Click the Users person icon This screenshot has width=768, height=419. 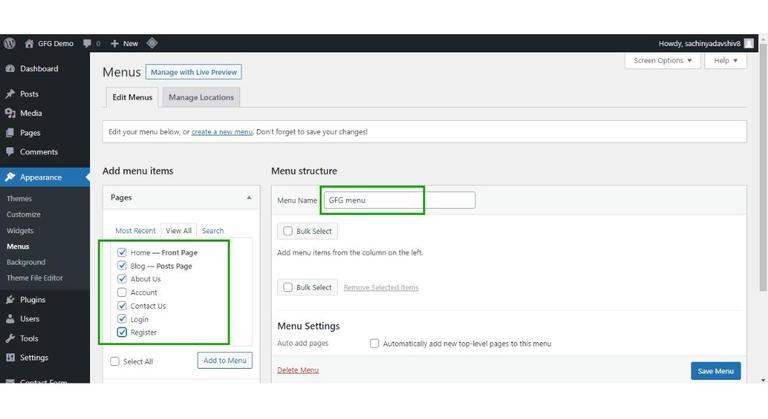click(x=10, y=319)
